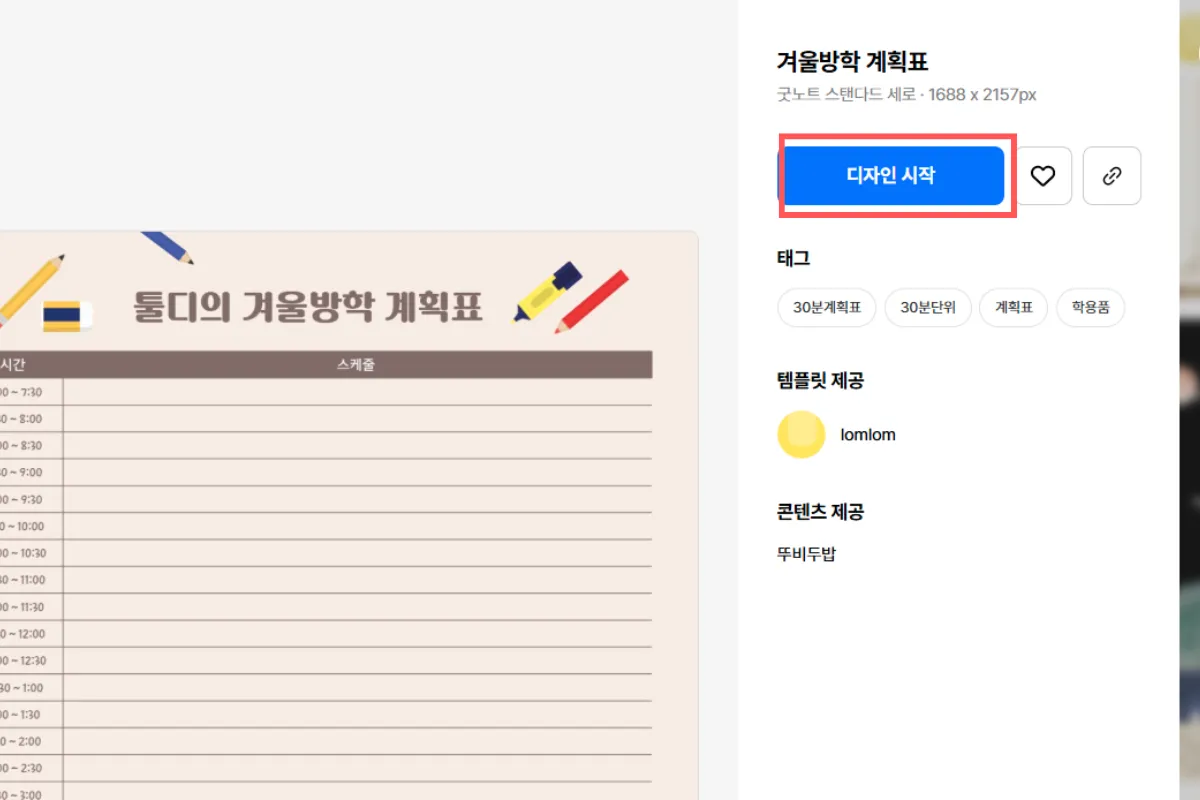The height and width of the screenshot is (800, 1200).
Task: Click lomlom's round yellow profile avatar
Action: 800,434
